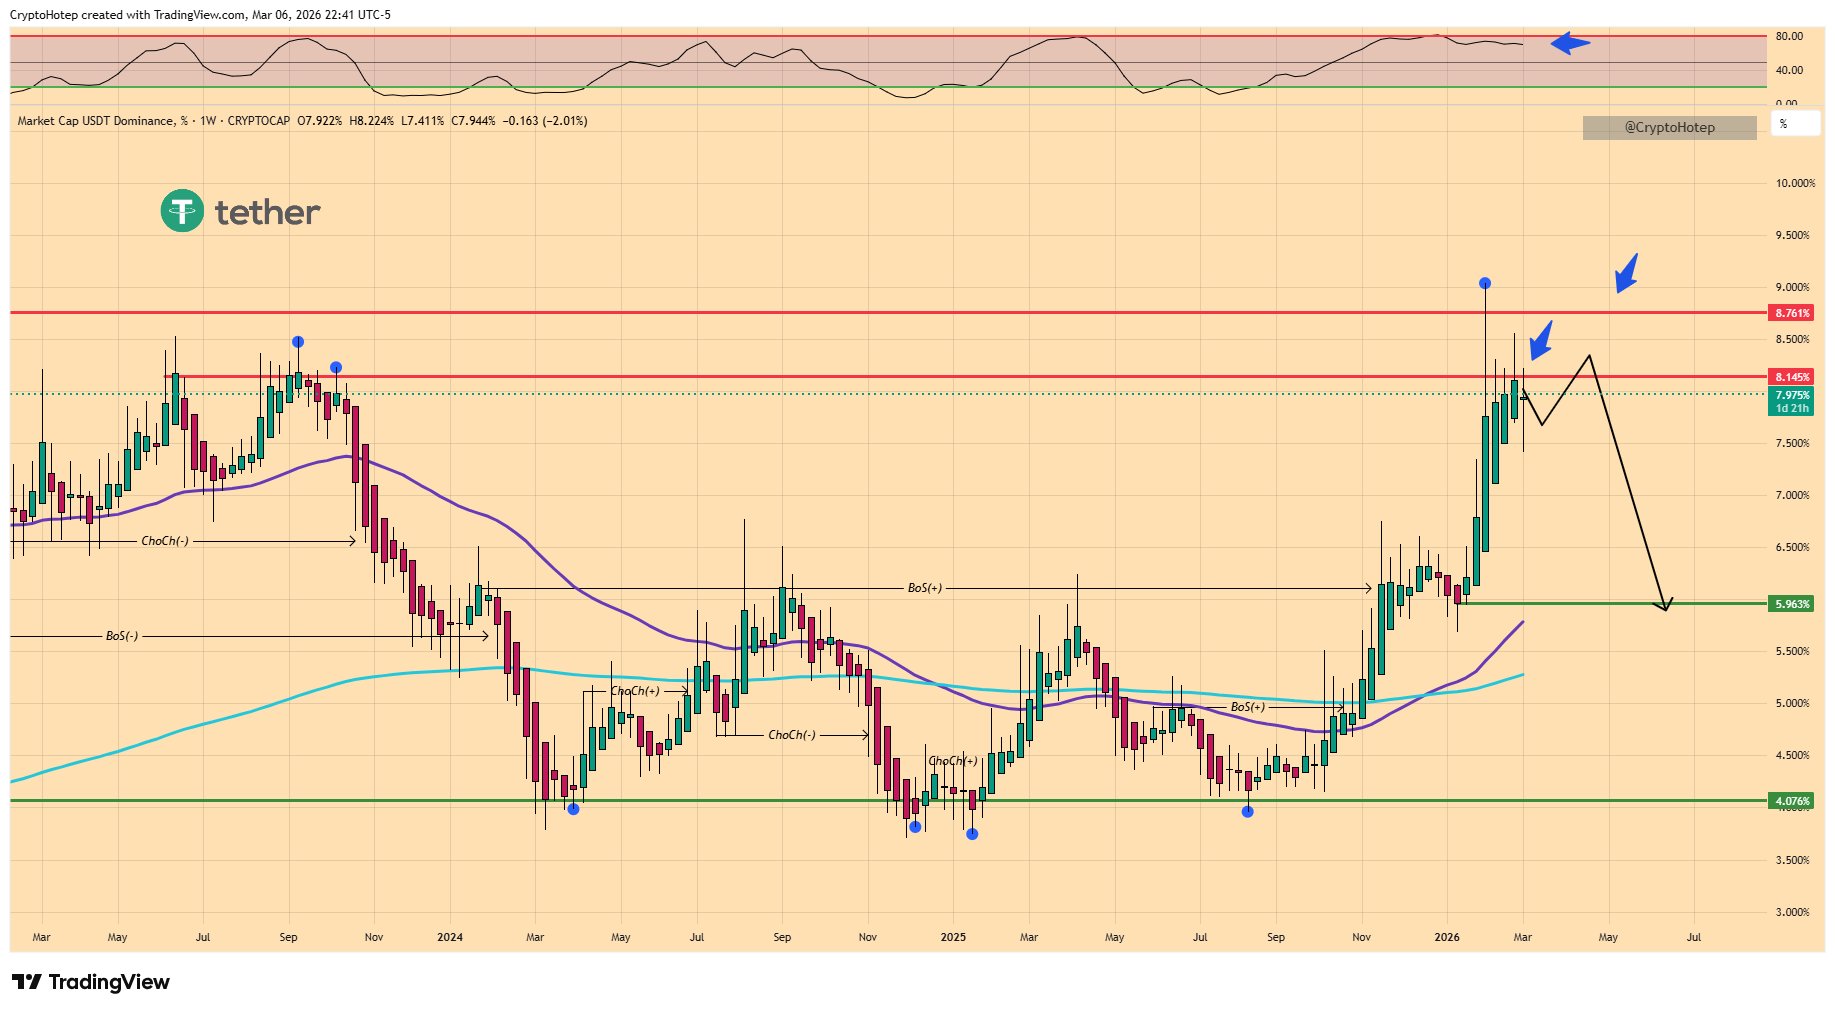
Task: Click the blue dot below the Aug 2025 low
Action: pyautogui.click(x=1247, y=811)
